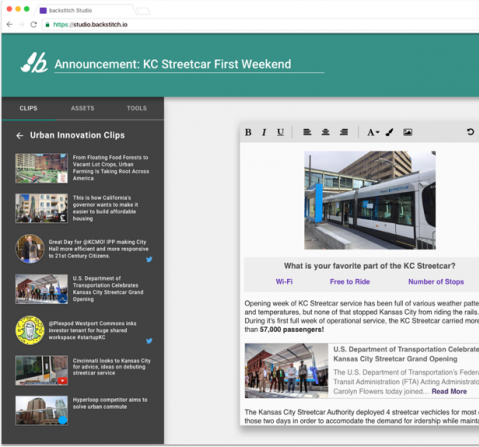The image size is (479, 447).
Task: Go back one page in browser
Action: click(x=10, y=24)
